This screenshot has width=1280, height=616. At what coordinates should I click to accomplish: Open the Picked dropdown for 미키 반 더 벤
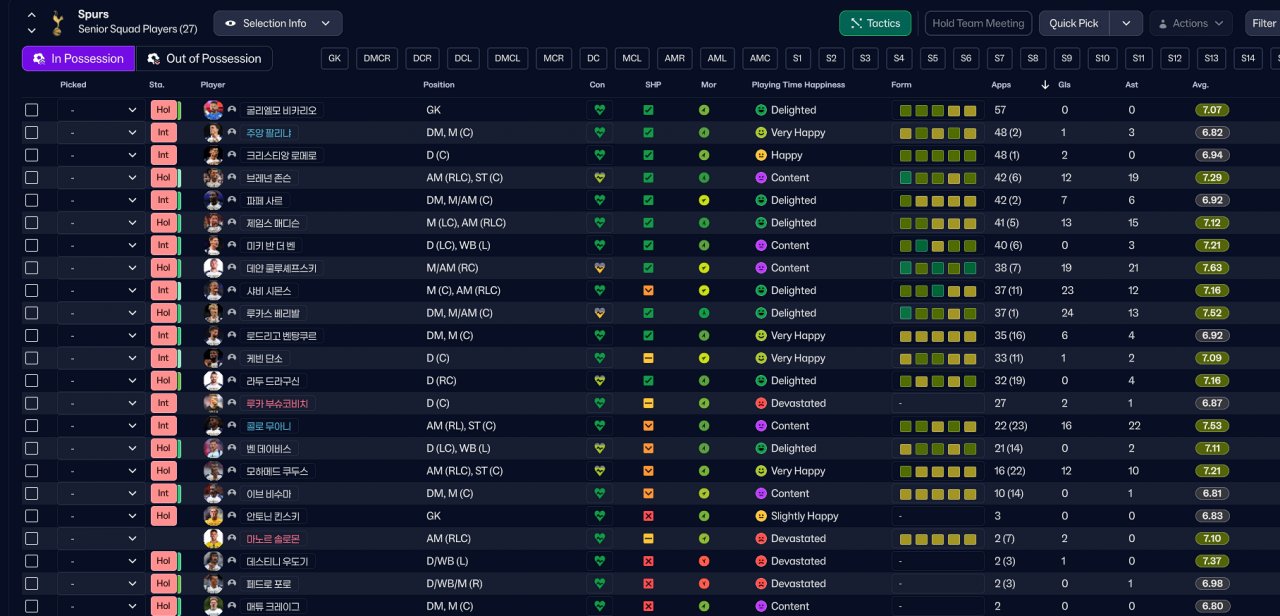[x=99, y=245]
